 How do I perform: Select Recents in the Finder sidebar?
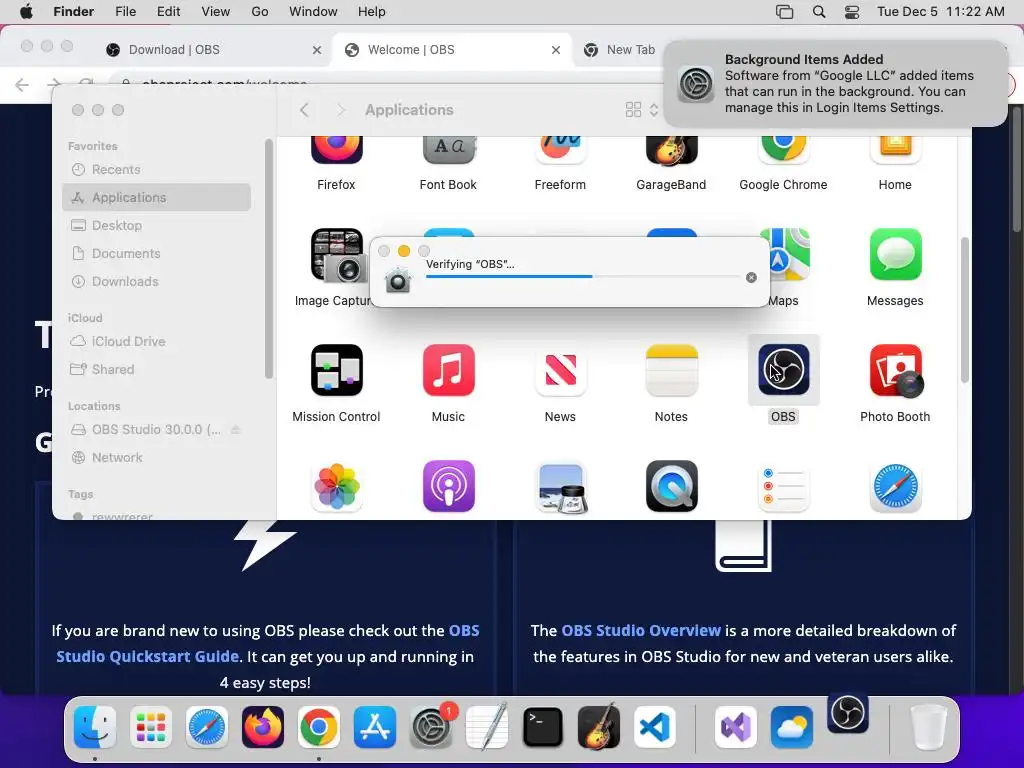(157, 170)
